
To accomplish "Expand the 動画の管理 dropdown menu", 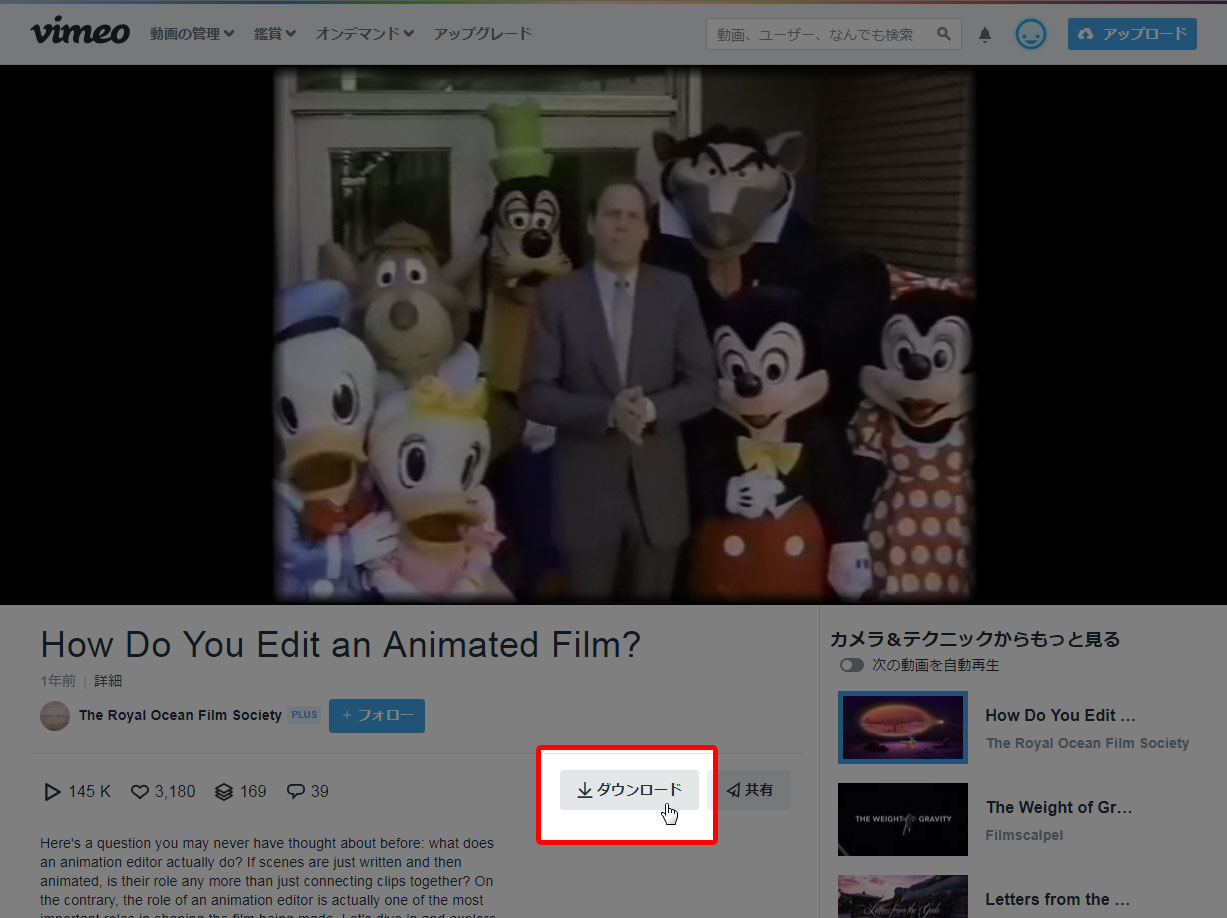I will pos(192,34).
